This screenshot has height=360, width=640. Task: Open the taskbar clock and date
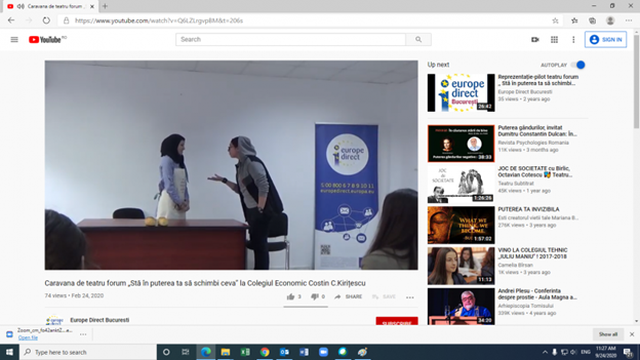click(606, 352)
